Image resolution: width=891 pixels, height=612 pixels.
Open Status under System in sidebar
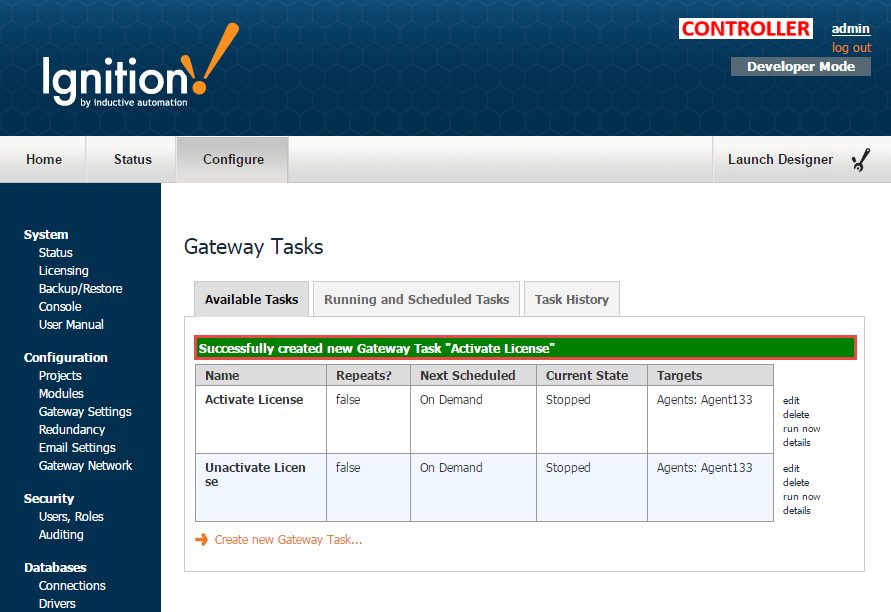(56, 252)
